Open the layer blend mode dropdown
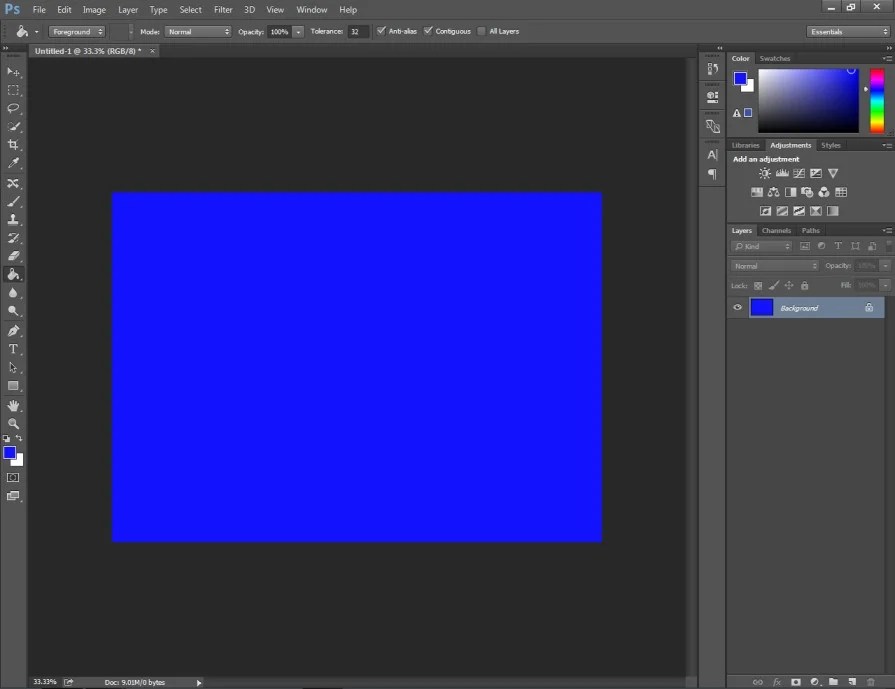The image size is (895, 689). [773, 265]
